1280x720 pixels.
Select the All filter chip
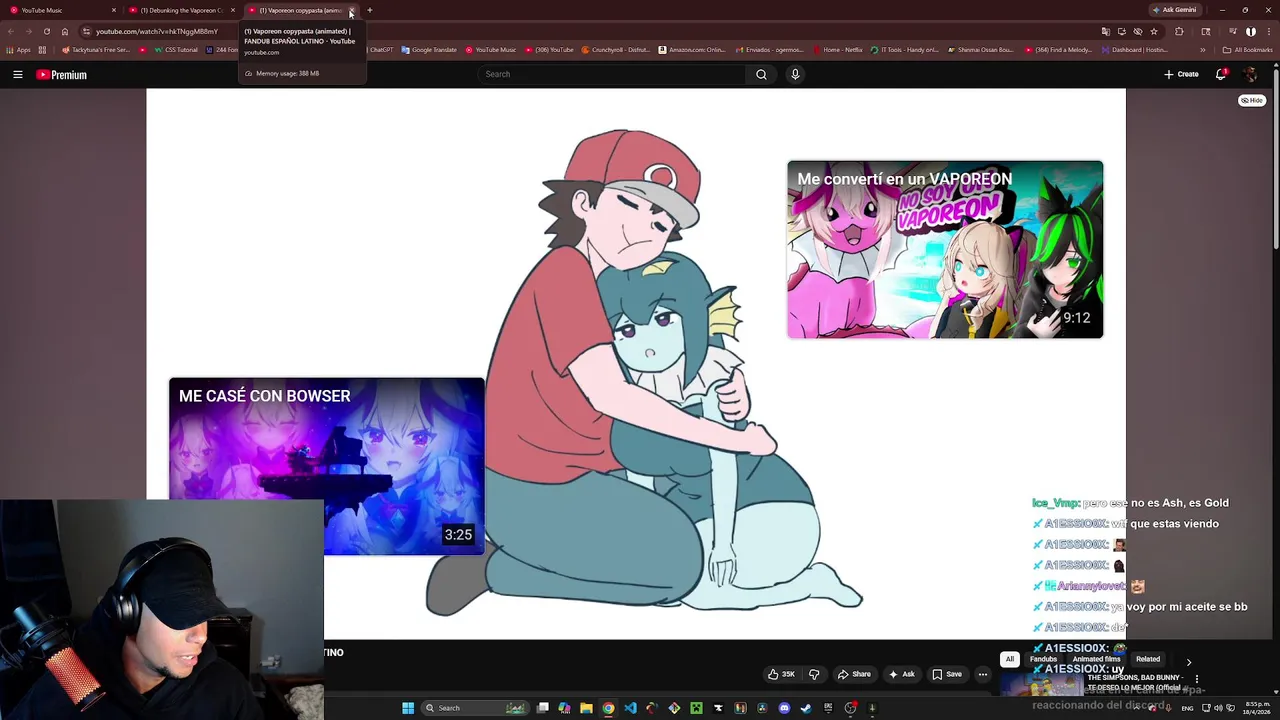tap(1010, 659)
